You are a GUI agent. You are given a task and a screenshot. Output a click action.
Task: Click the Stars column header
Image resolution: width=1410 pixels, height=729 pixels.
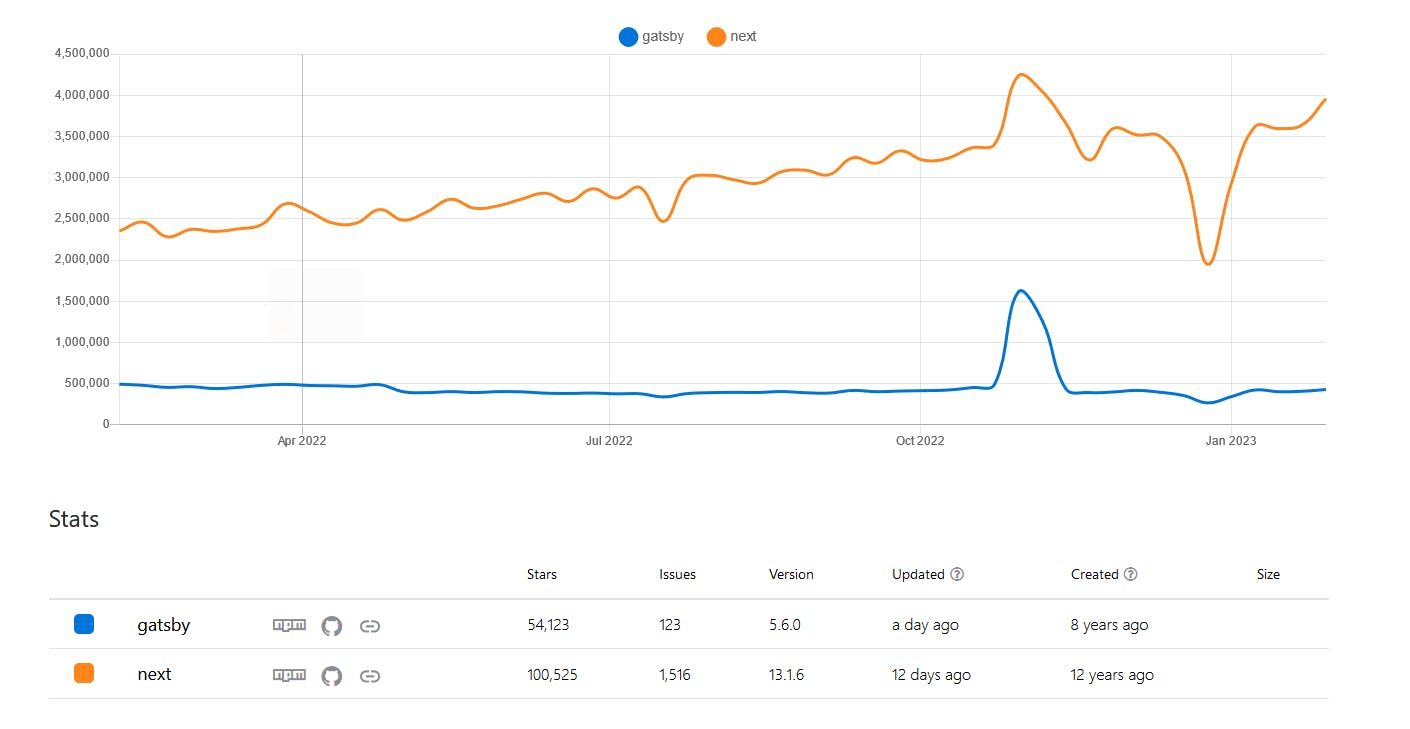(x=542, y=574)
